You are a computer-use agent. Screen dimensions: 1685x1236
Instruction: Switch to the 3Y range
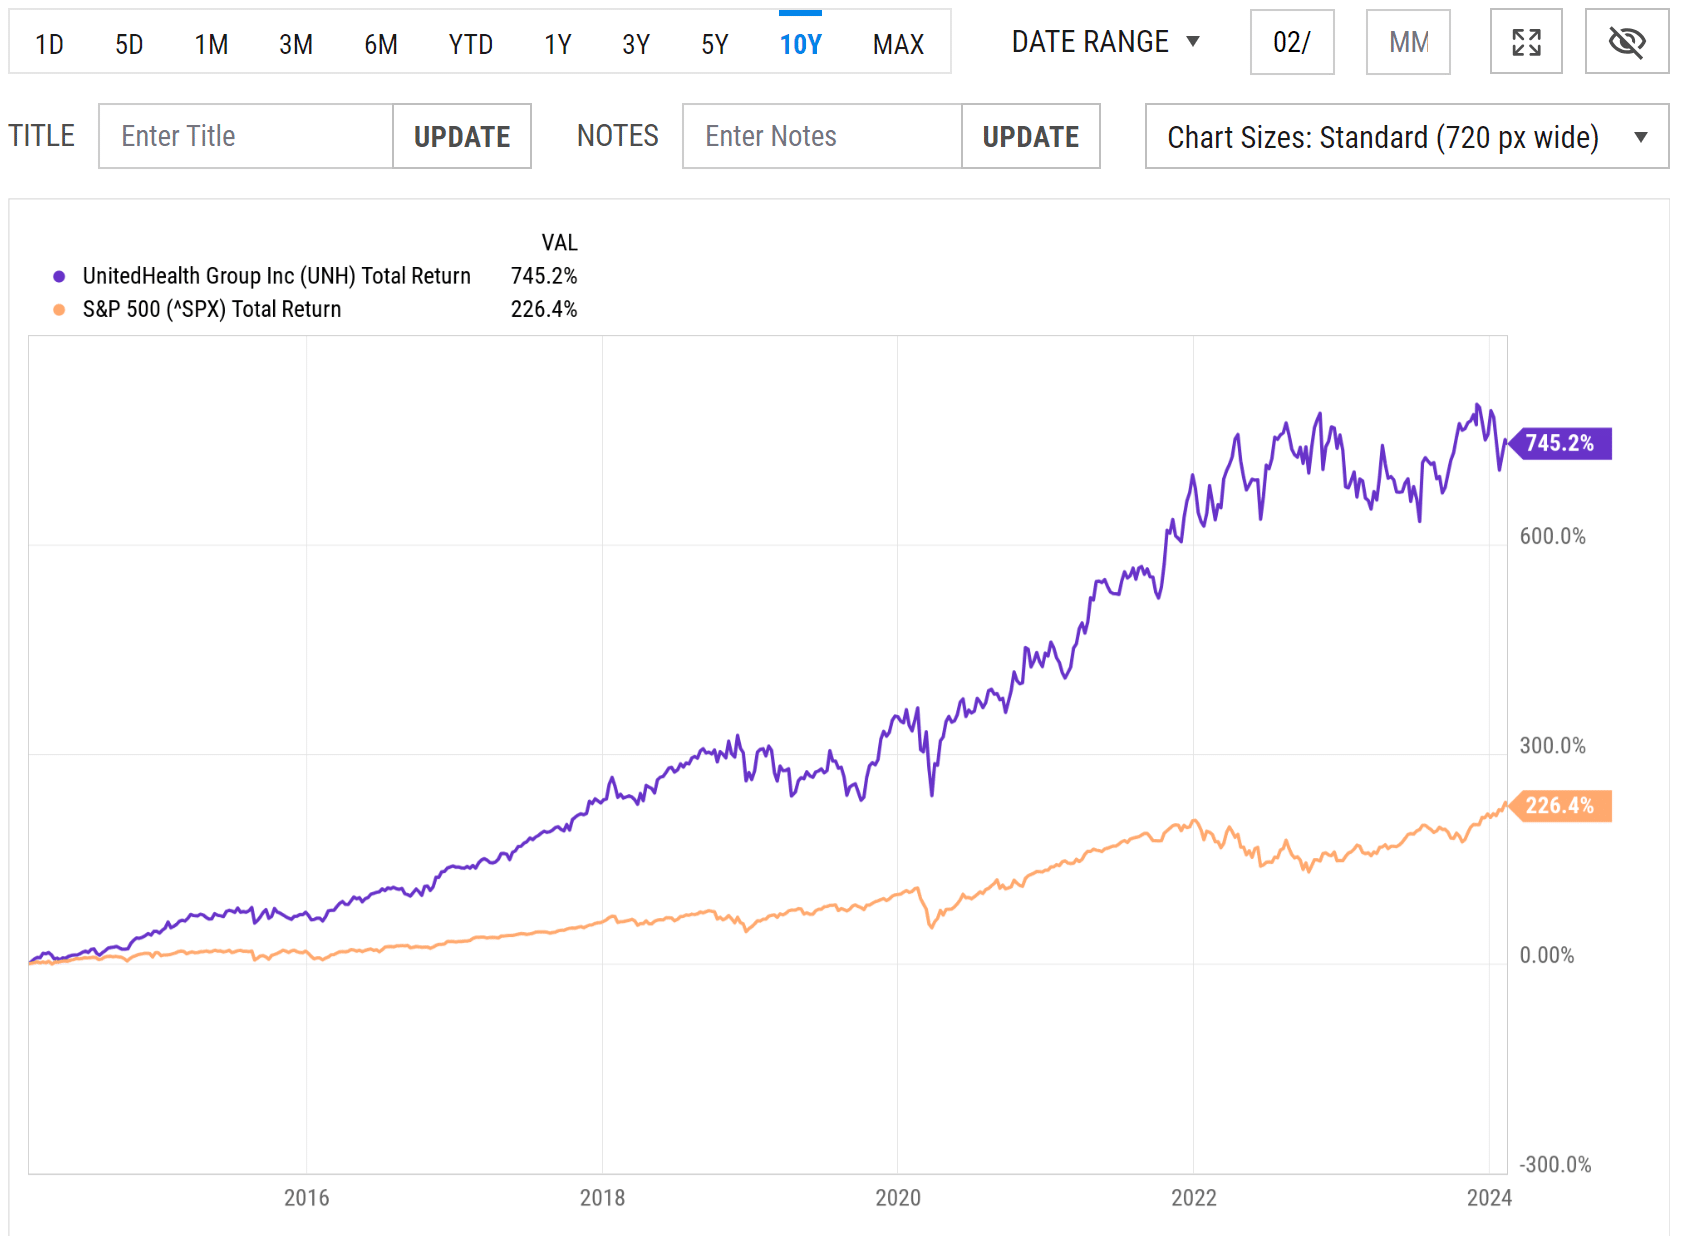[x=636, y=44]
